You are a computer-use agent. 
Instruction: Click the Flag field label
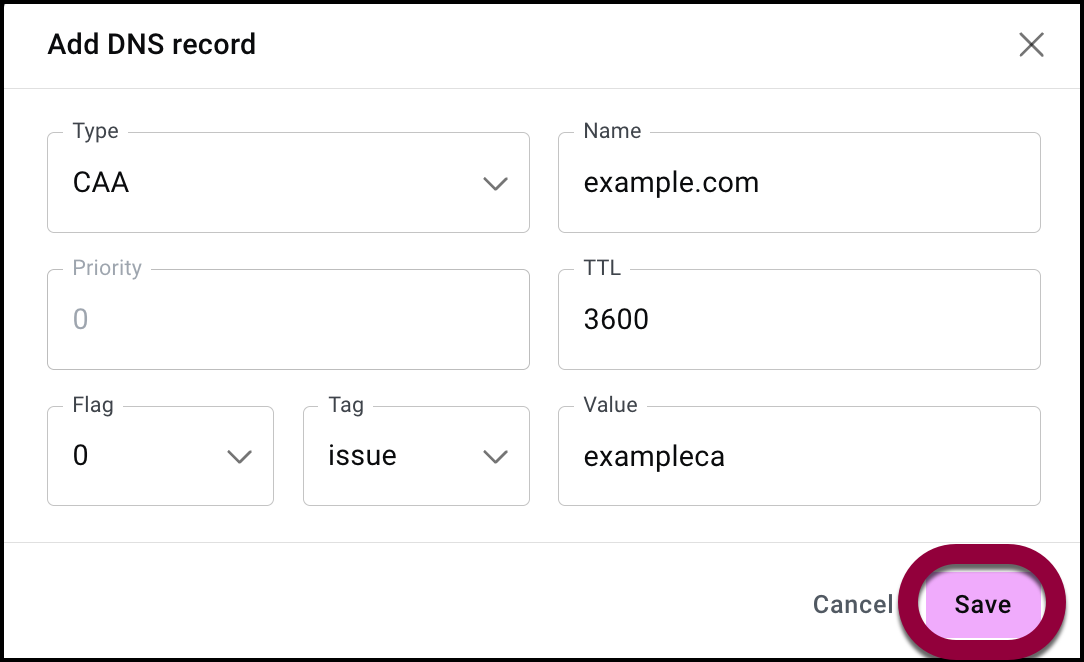[x=93, y=405]
